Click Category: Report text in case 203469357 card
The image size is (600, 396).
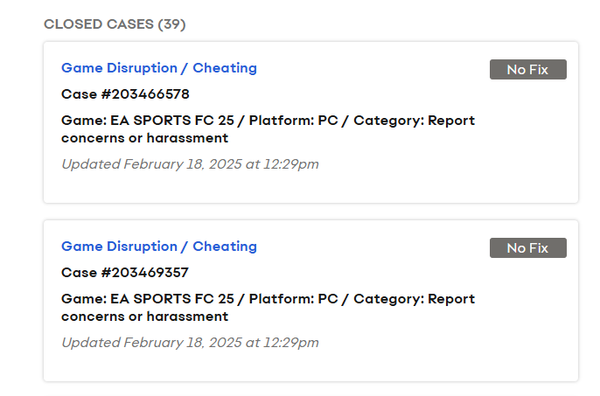pos(414,299)
